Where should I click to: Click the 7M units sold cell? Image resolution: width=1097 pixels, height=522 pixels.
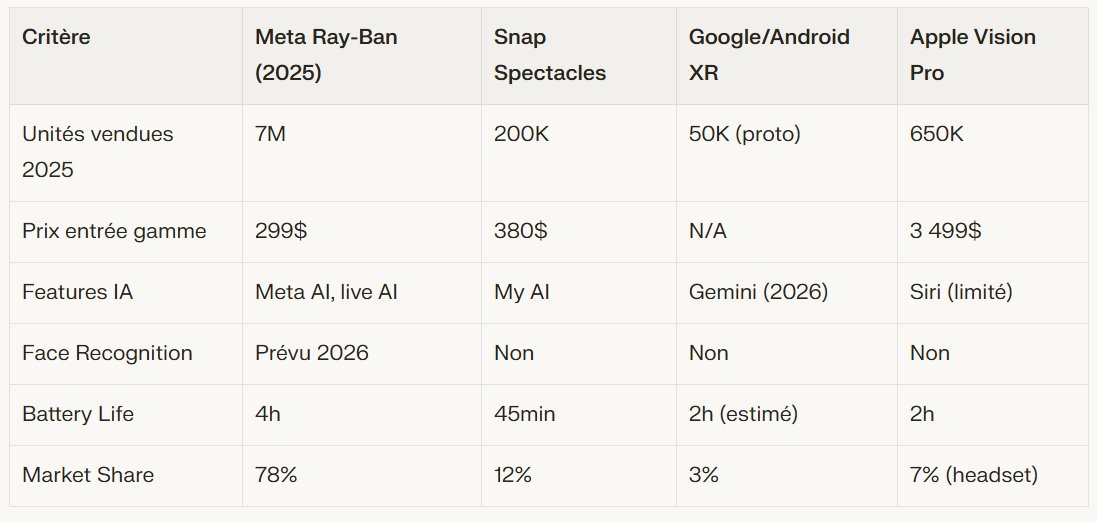coord(271,134)
